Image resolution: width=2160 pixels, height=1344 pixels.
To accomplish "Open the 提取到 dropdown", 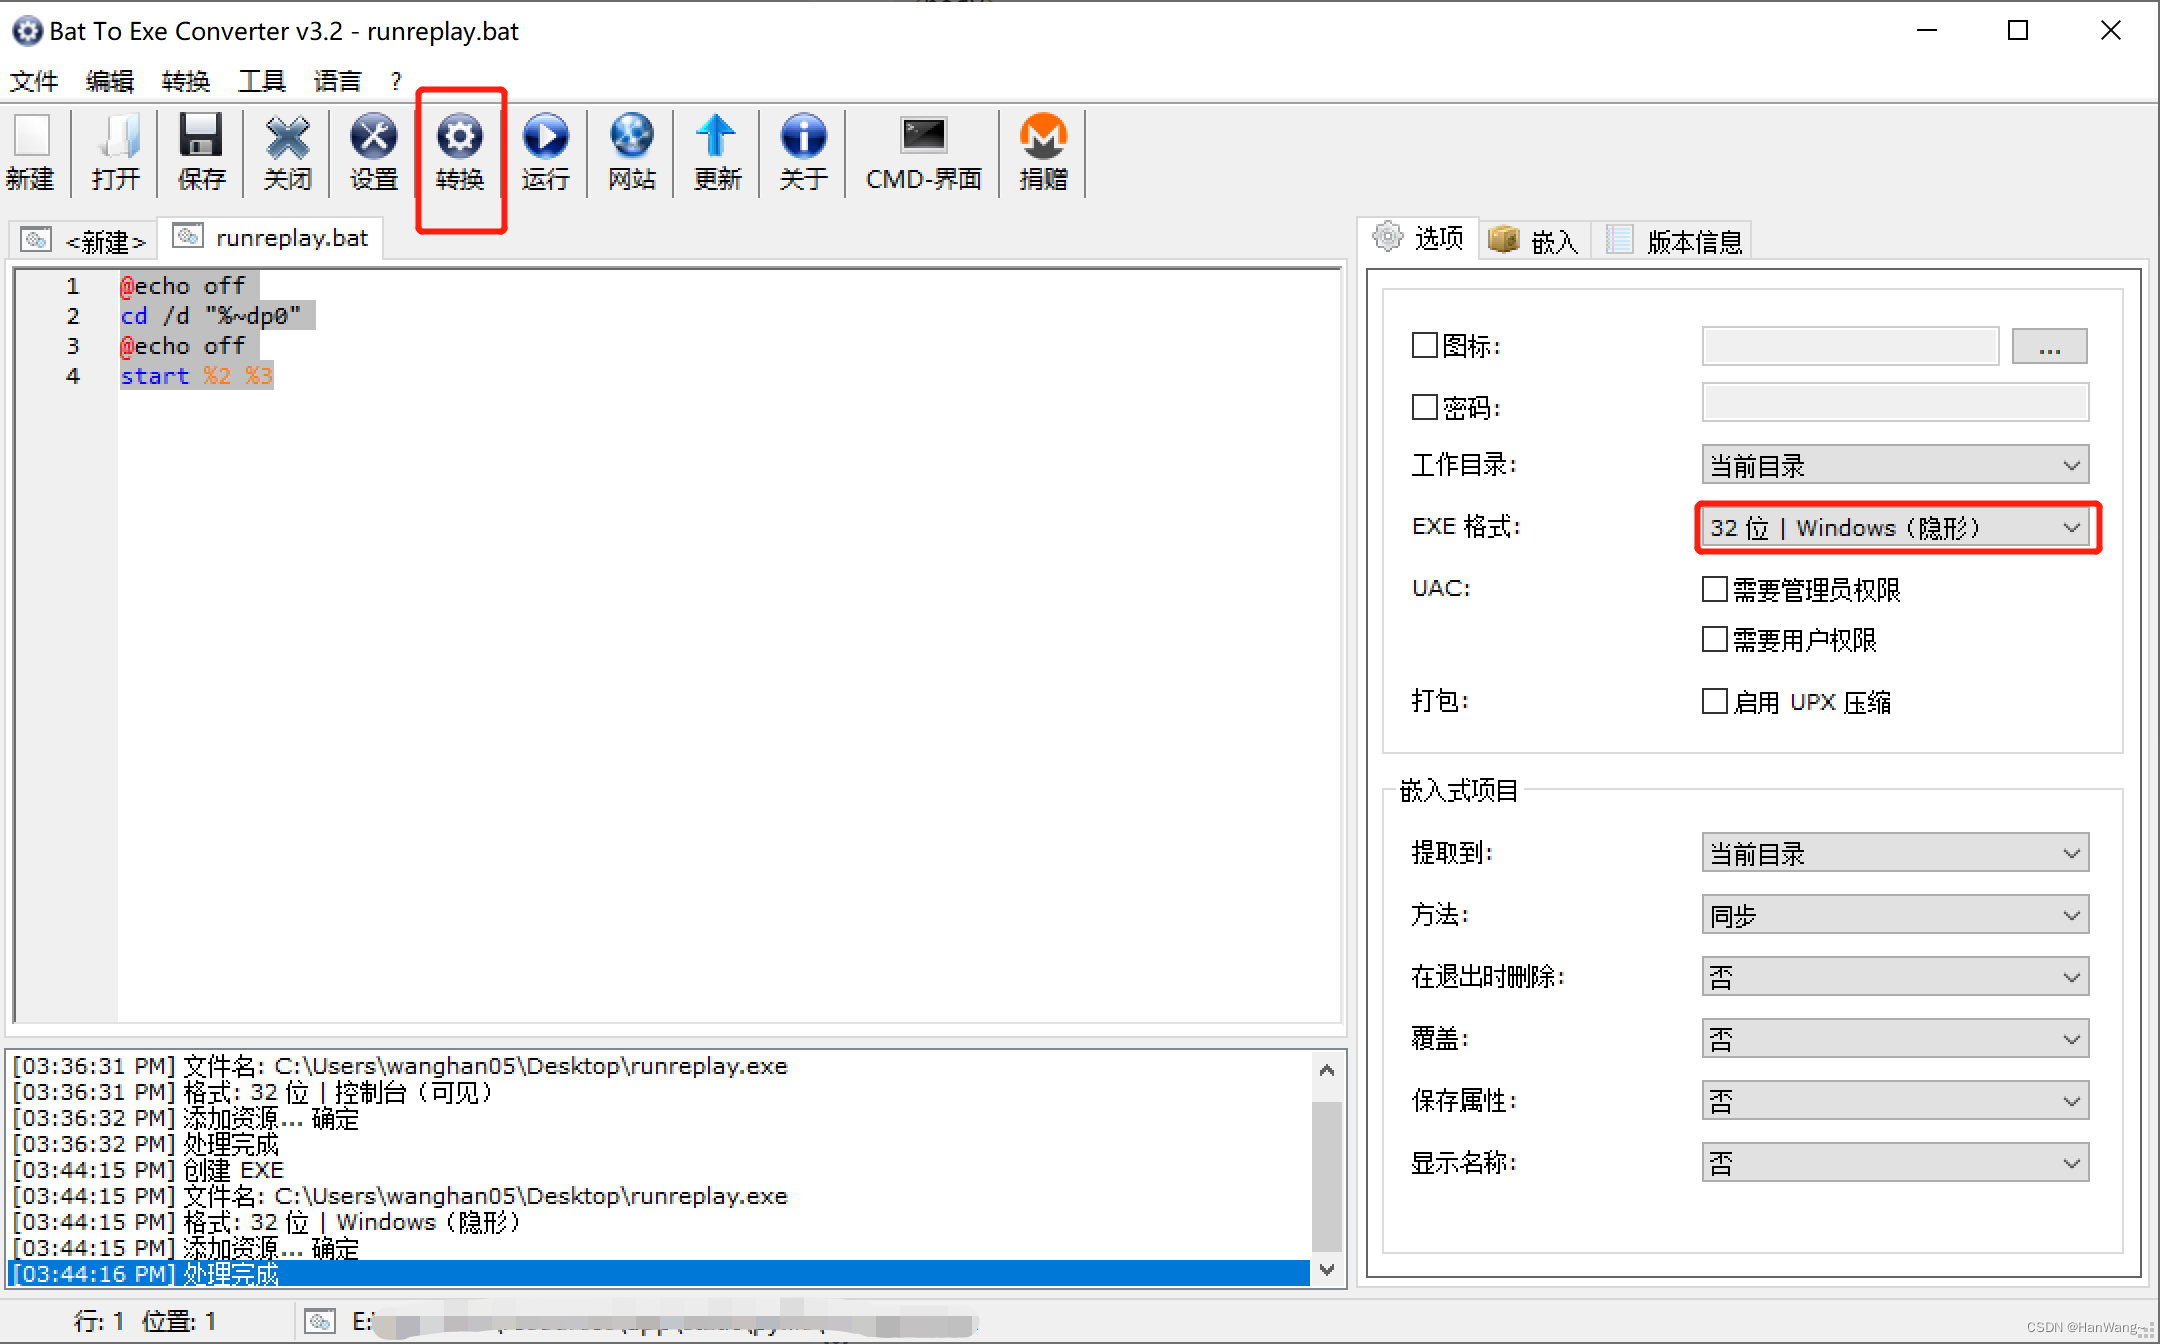I will click(1895, 854).
